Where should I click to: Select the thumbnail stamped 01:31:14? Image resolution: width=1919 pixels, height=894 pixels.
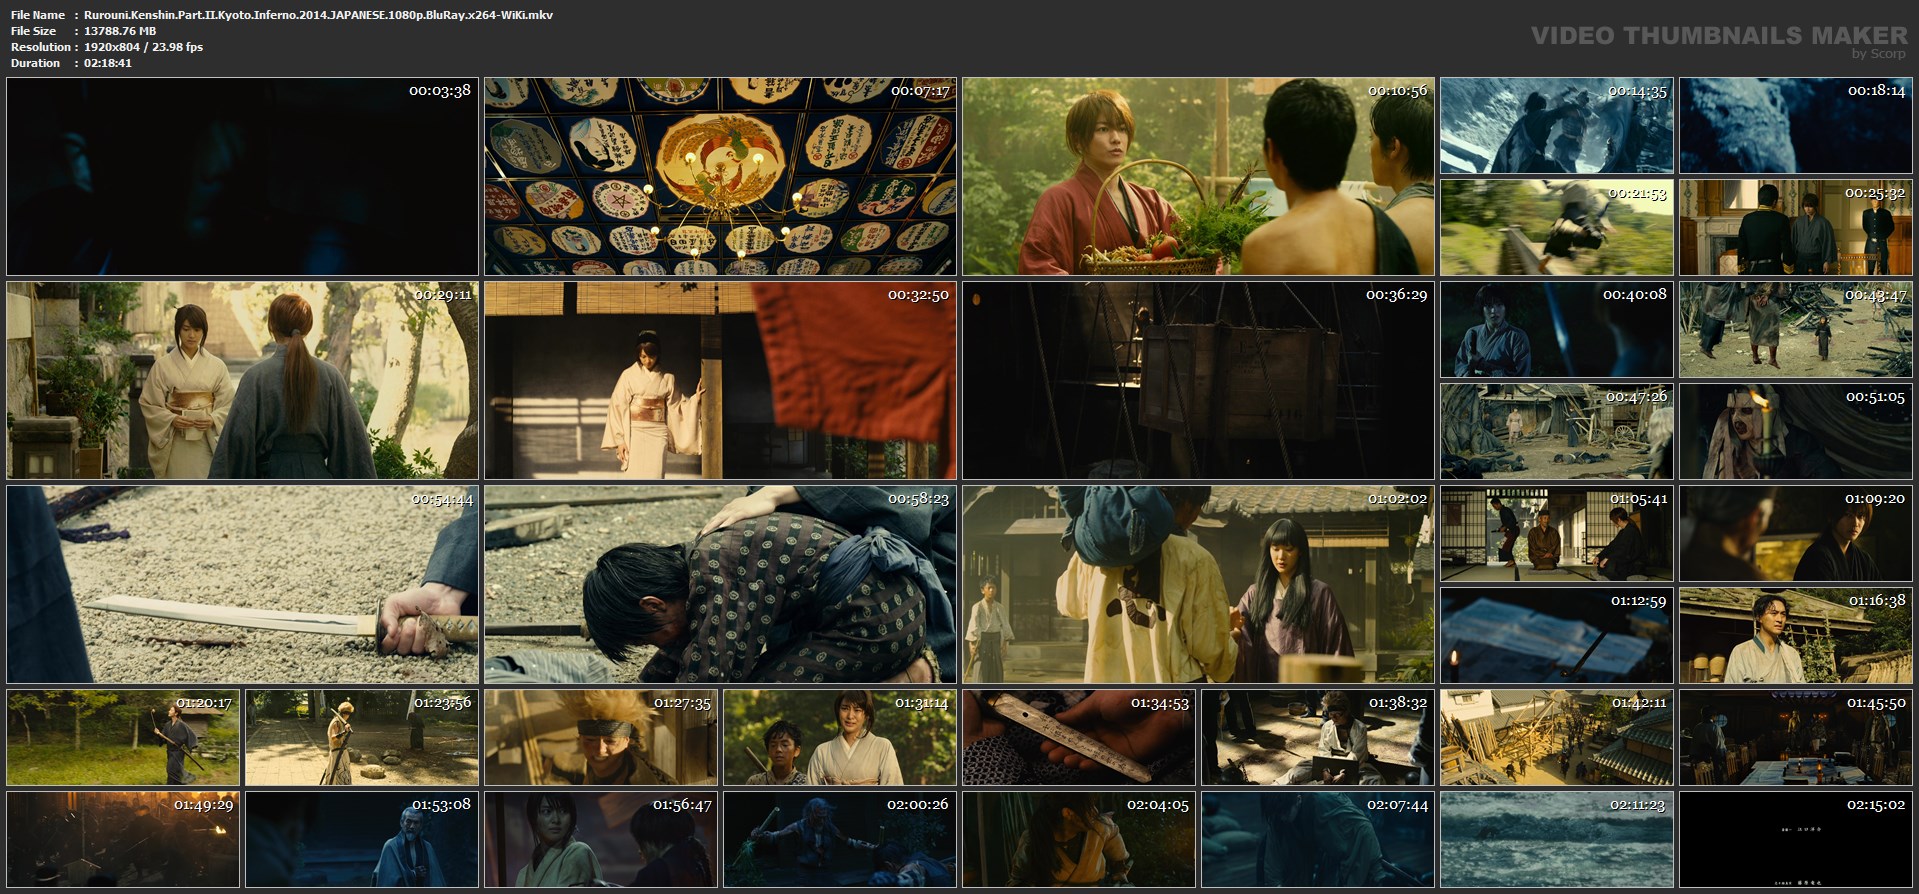point(840,737)
